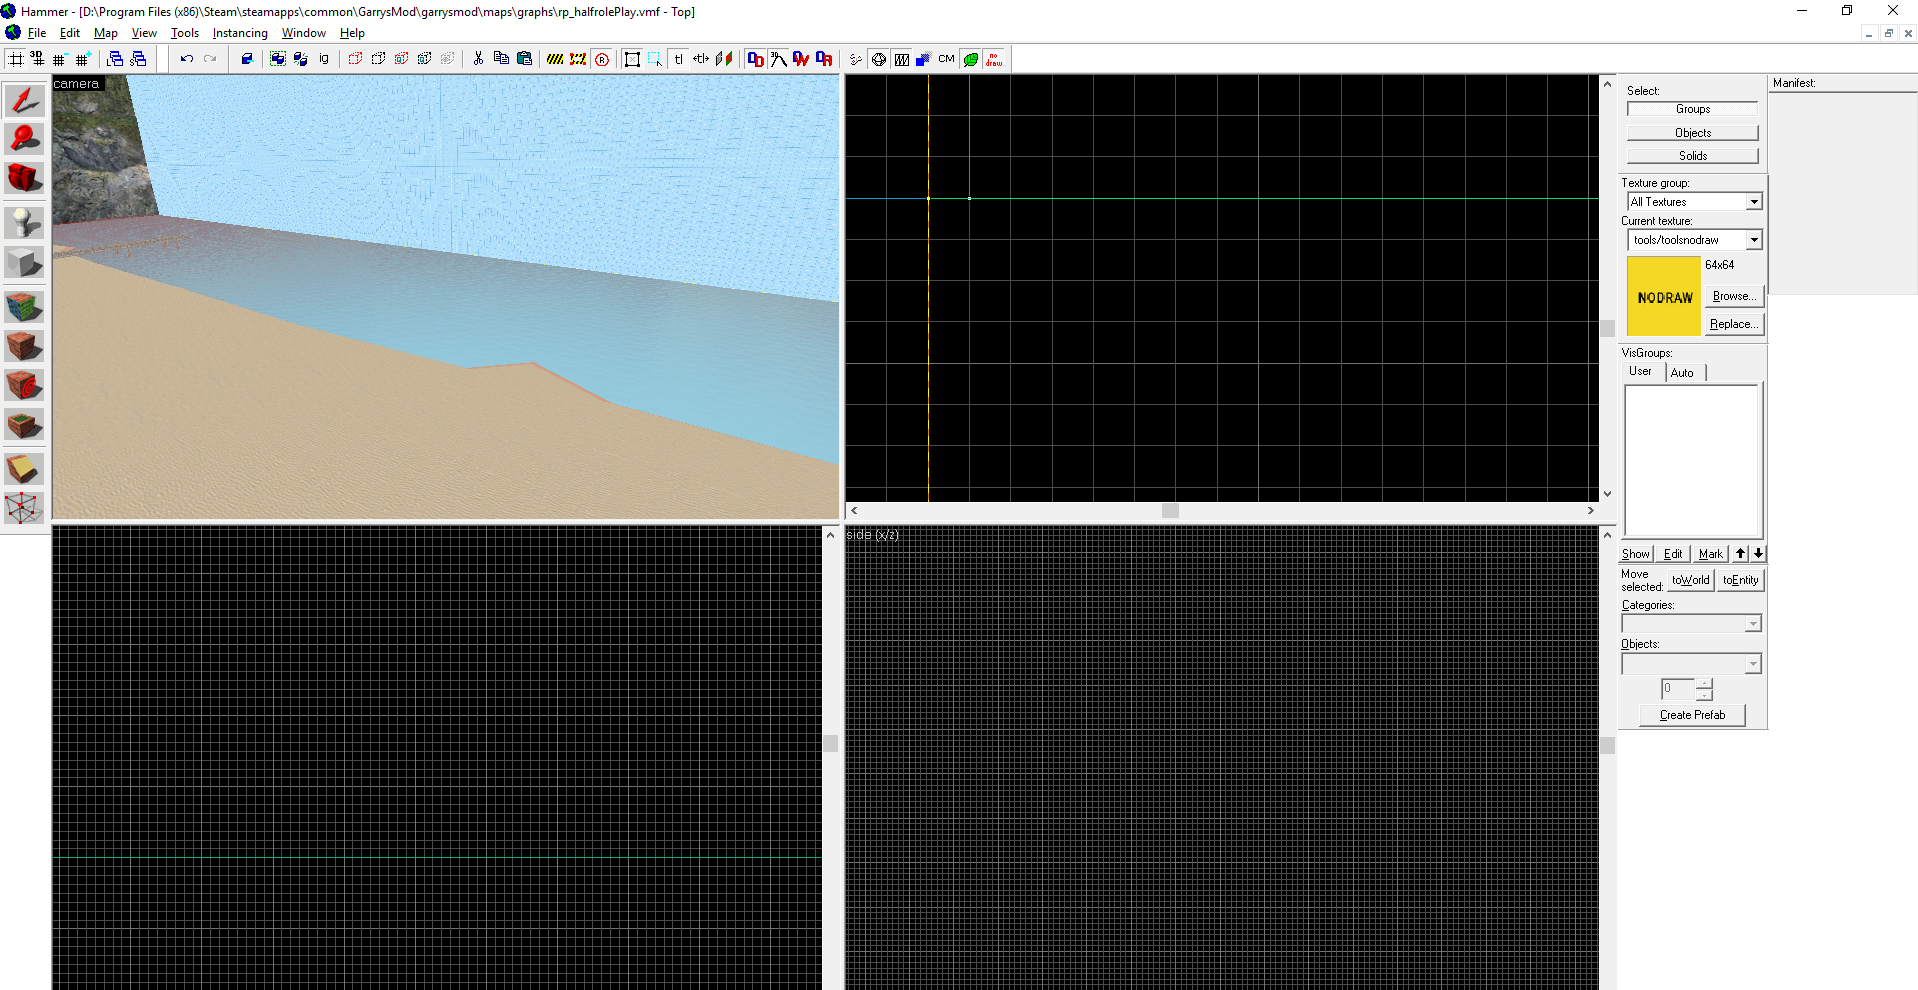Click the Edit Cordon bounds icon
Viewport: 1918px width, 990px height.
(578, 59)
